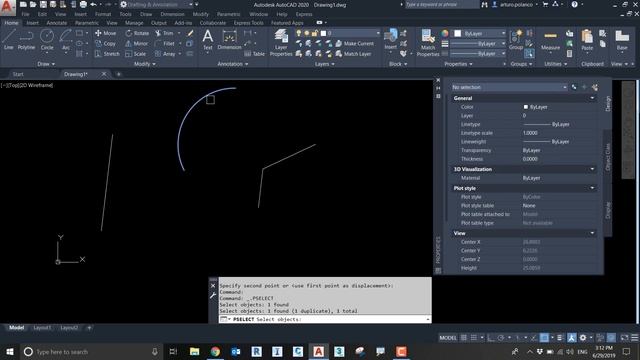Toggle ortho mode in status bar

[491, 338]
